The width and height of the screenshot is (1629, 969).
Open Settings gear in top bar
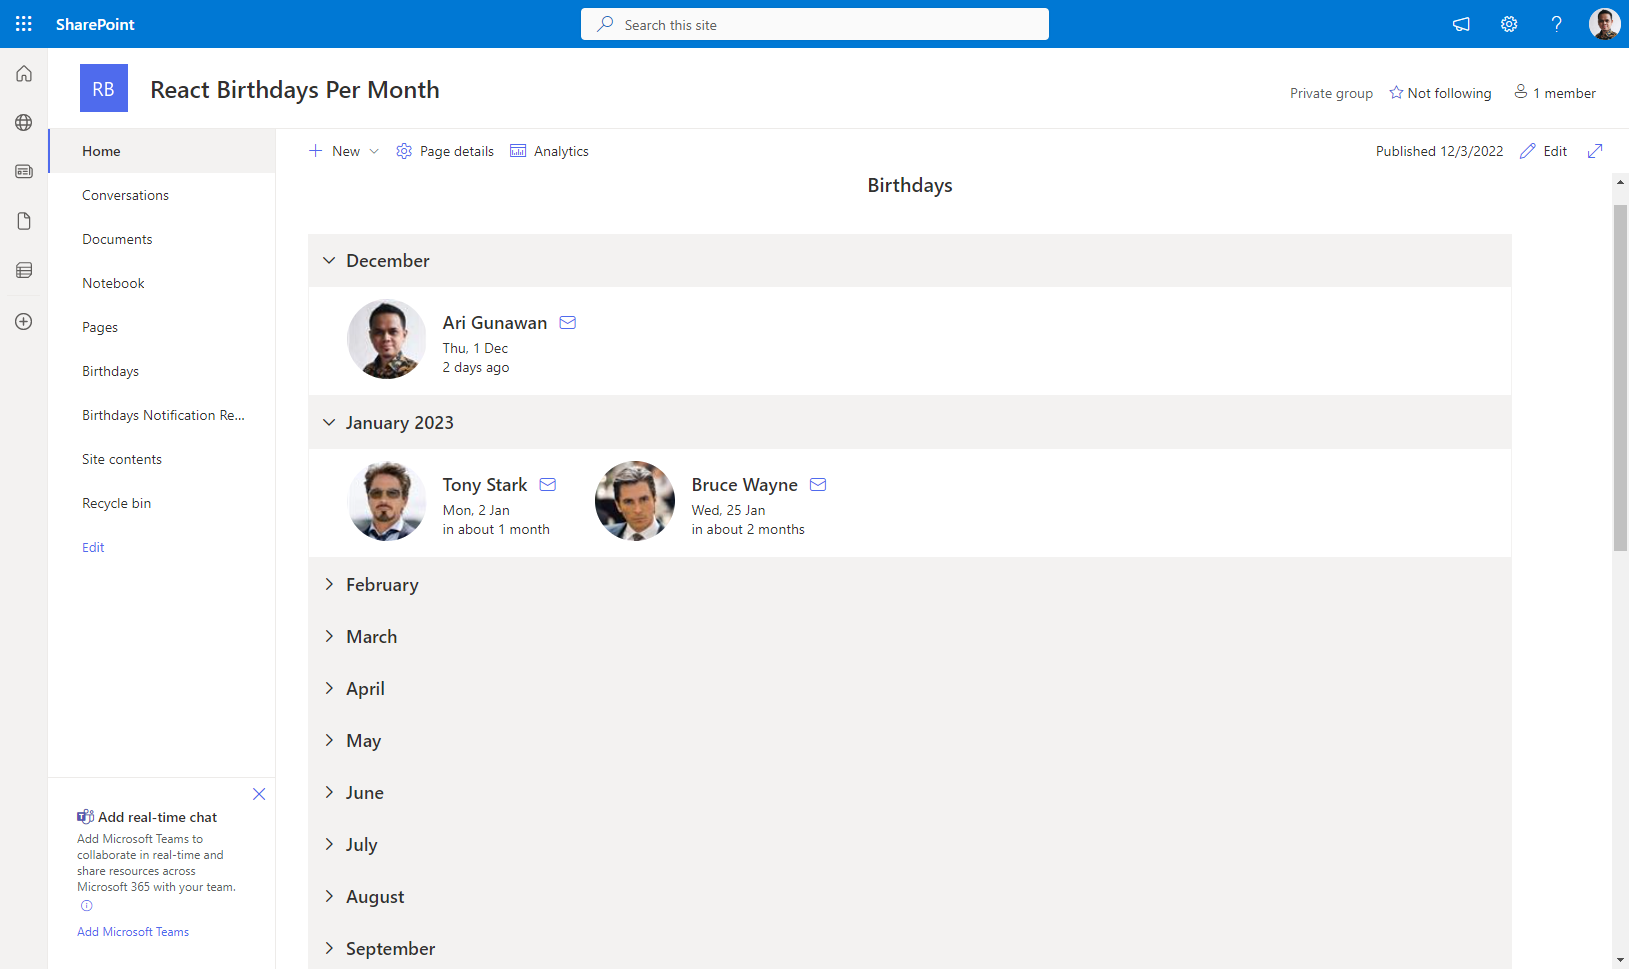[x=1509, y=24]
